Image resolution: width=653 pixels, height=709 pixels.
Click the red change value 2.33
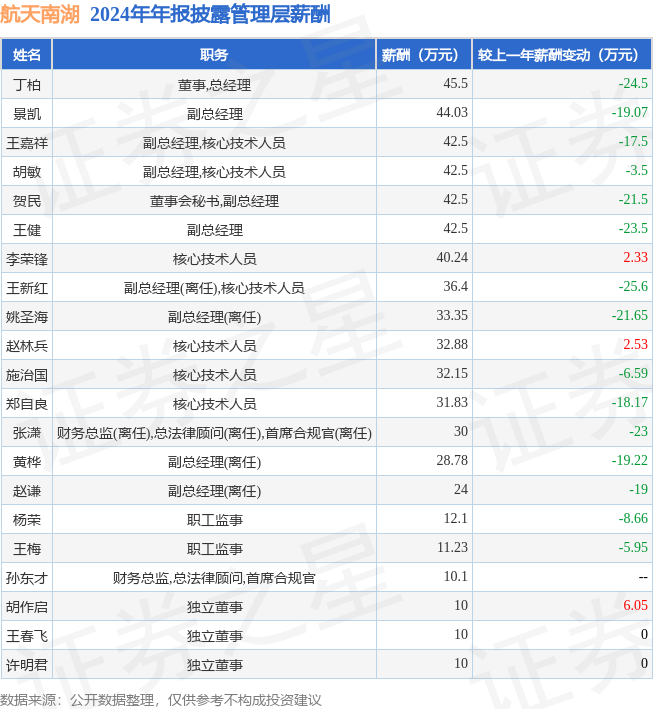pyautogui.click(x=635, y=257)
